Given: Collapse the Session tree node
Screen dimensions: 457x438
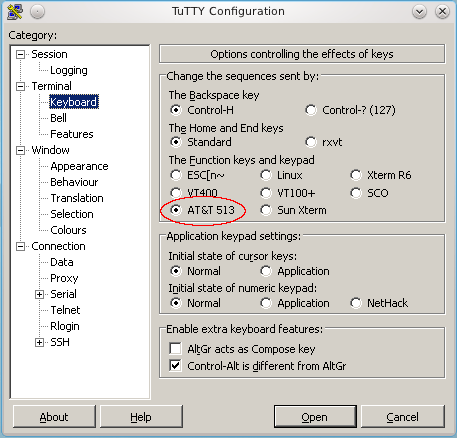Looking at the screenshot, I should (x=21, y=54).
